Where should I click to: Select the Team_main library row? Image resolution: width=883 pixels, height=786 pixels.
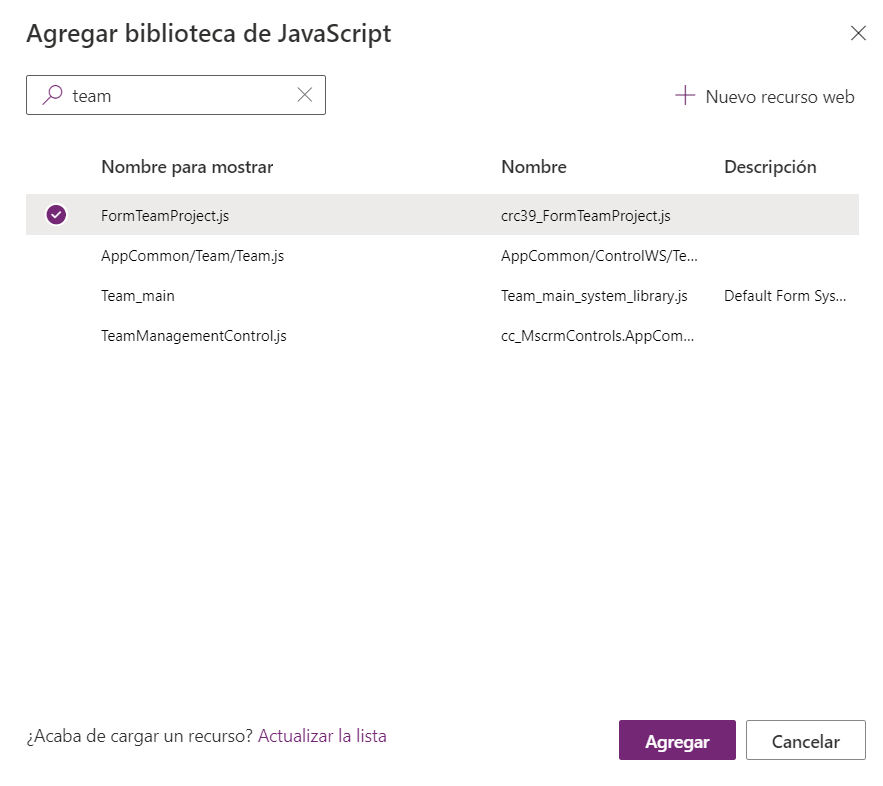click(x=138, y=296)
